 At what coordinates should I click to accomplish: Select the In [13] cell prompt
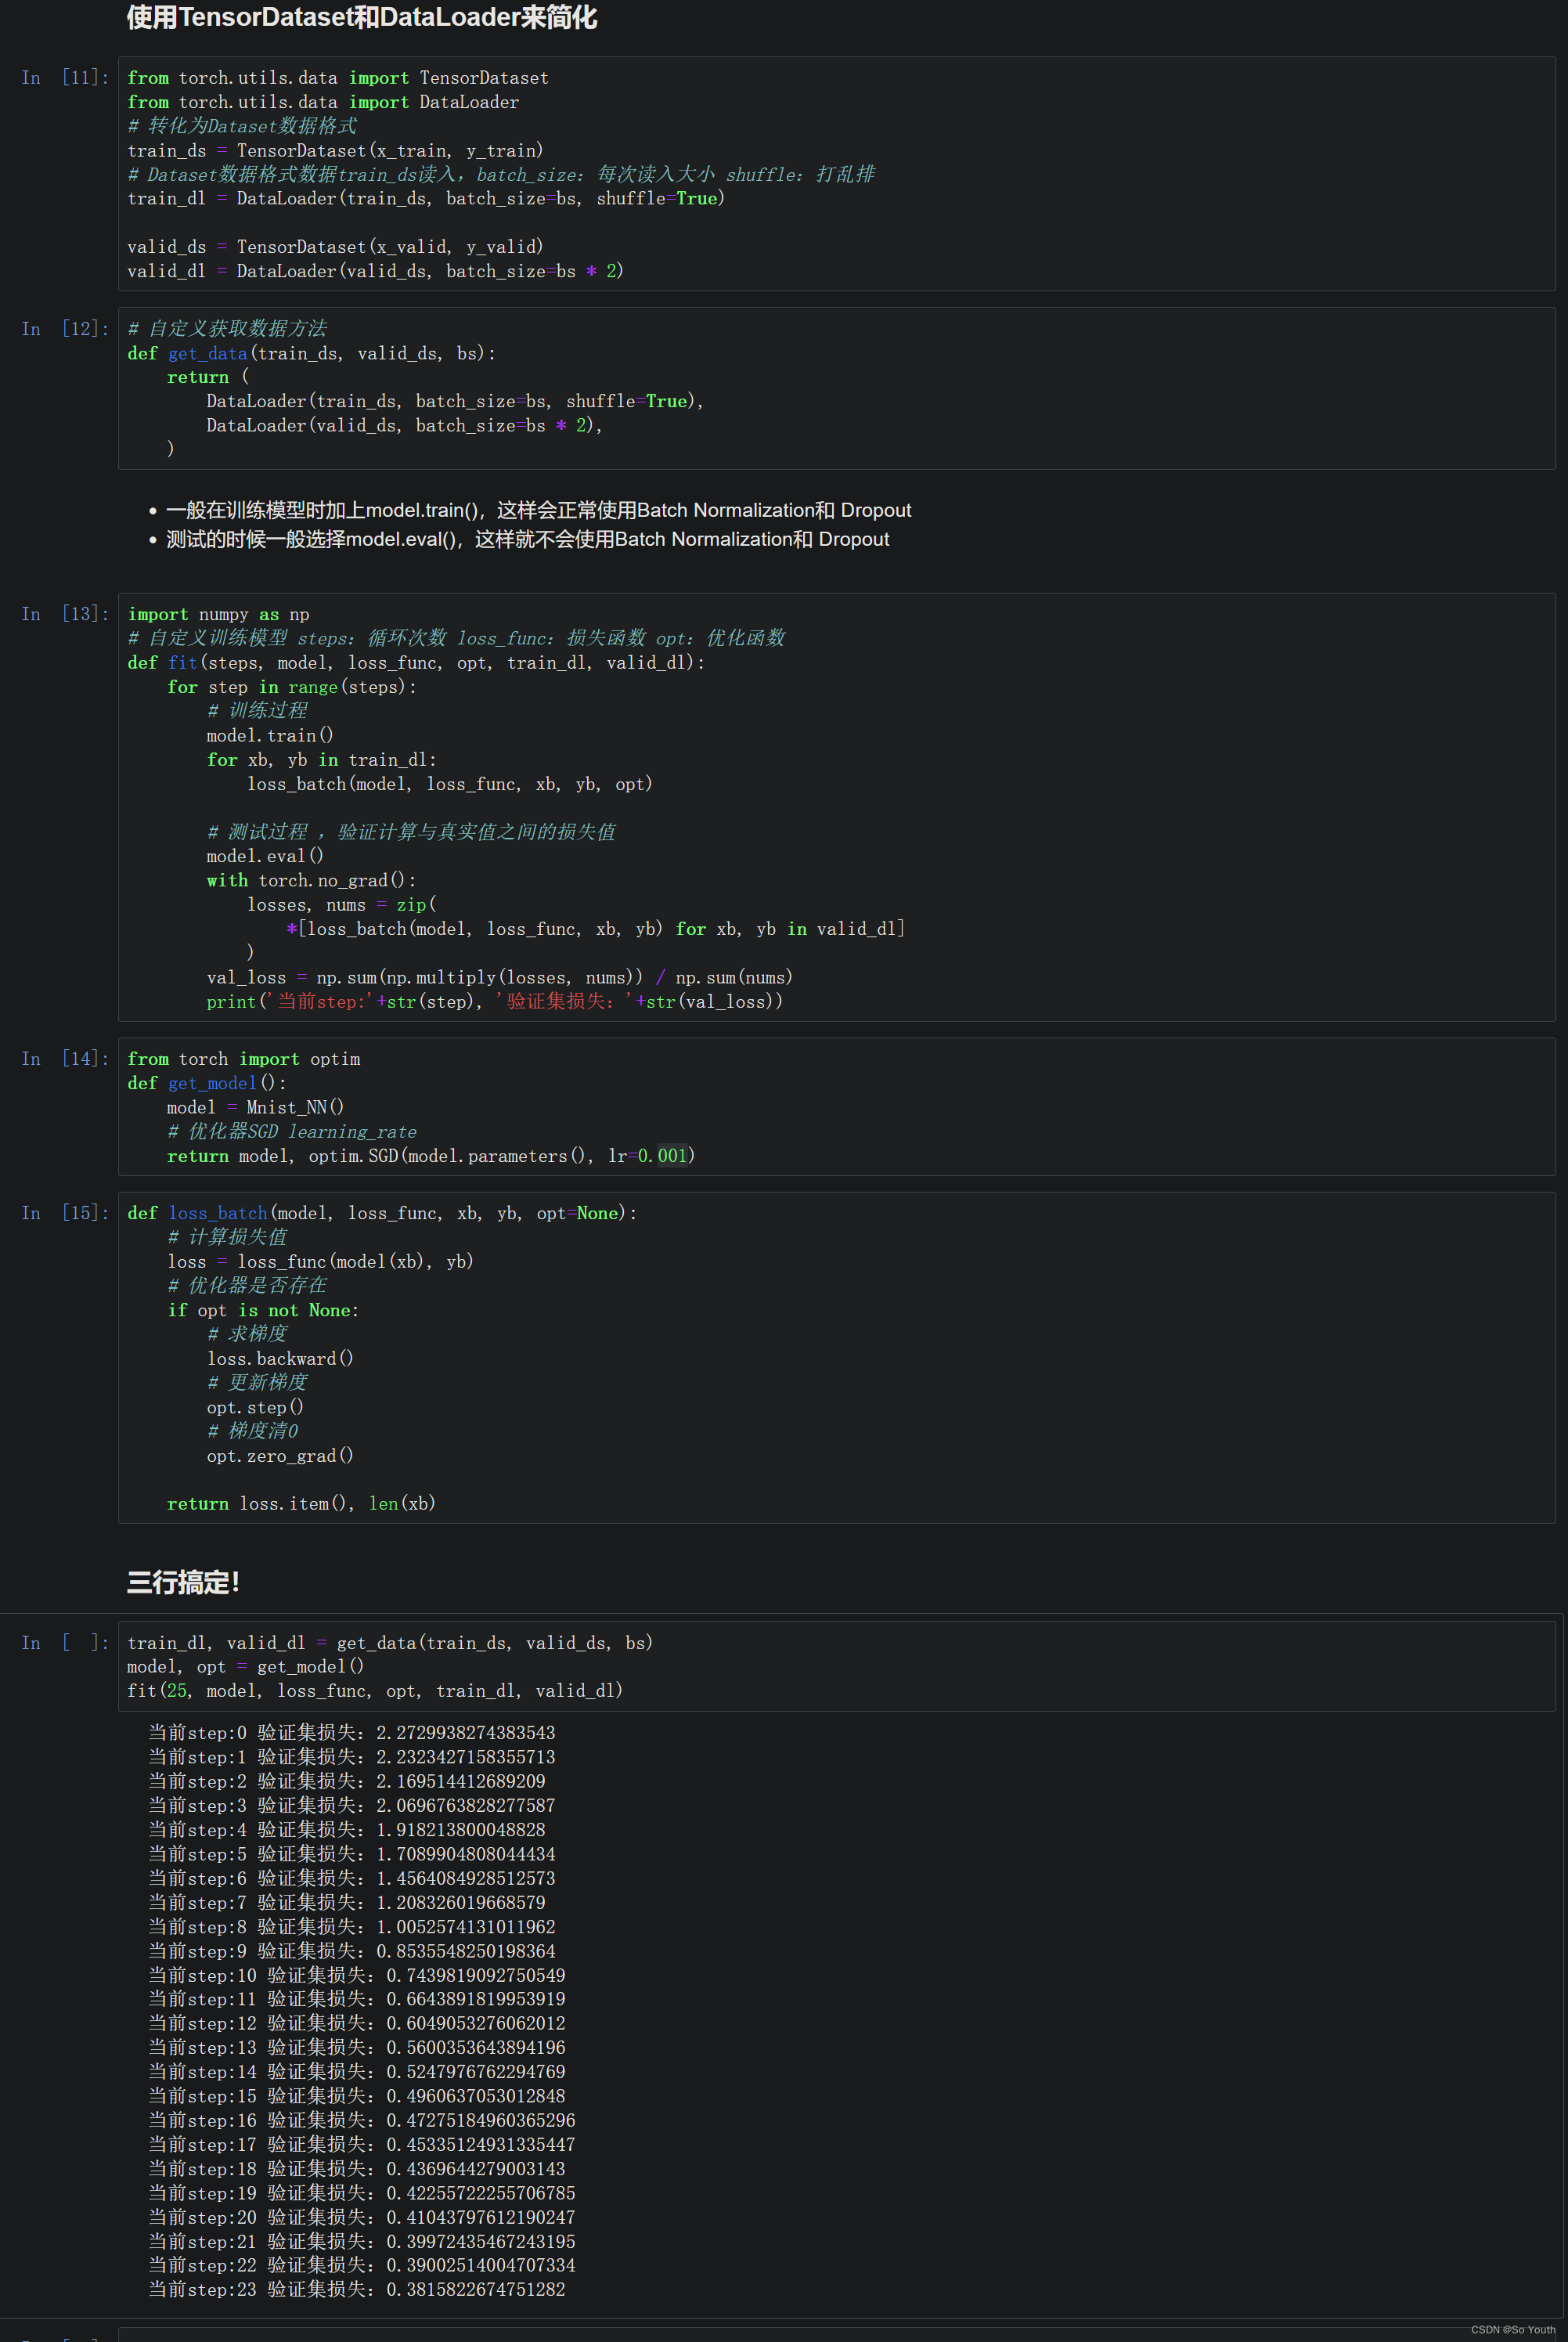65,614
